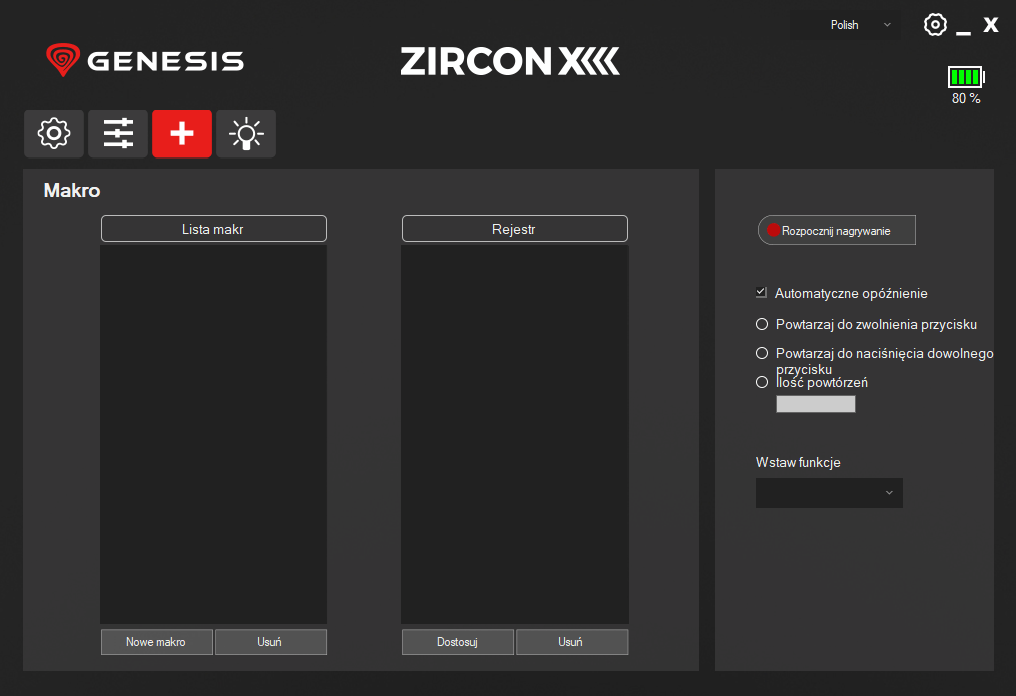Select the red macro plus icon
This screenshot has height=696, width=1016.
181,133
